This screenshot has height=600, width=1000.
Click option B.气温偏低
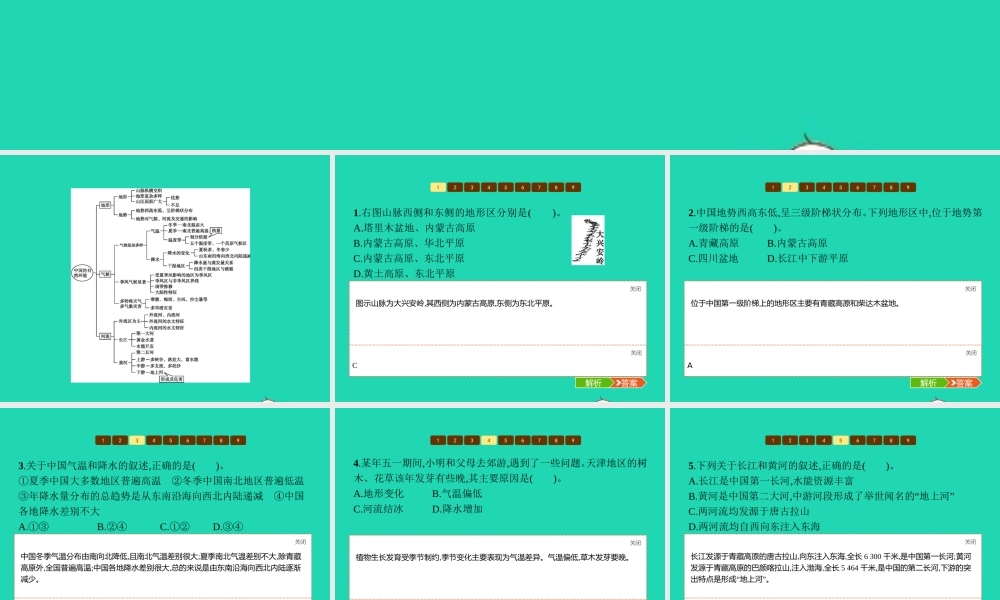(x=457, y=494)
